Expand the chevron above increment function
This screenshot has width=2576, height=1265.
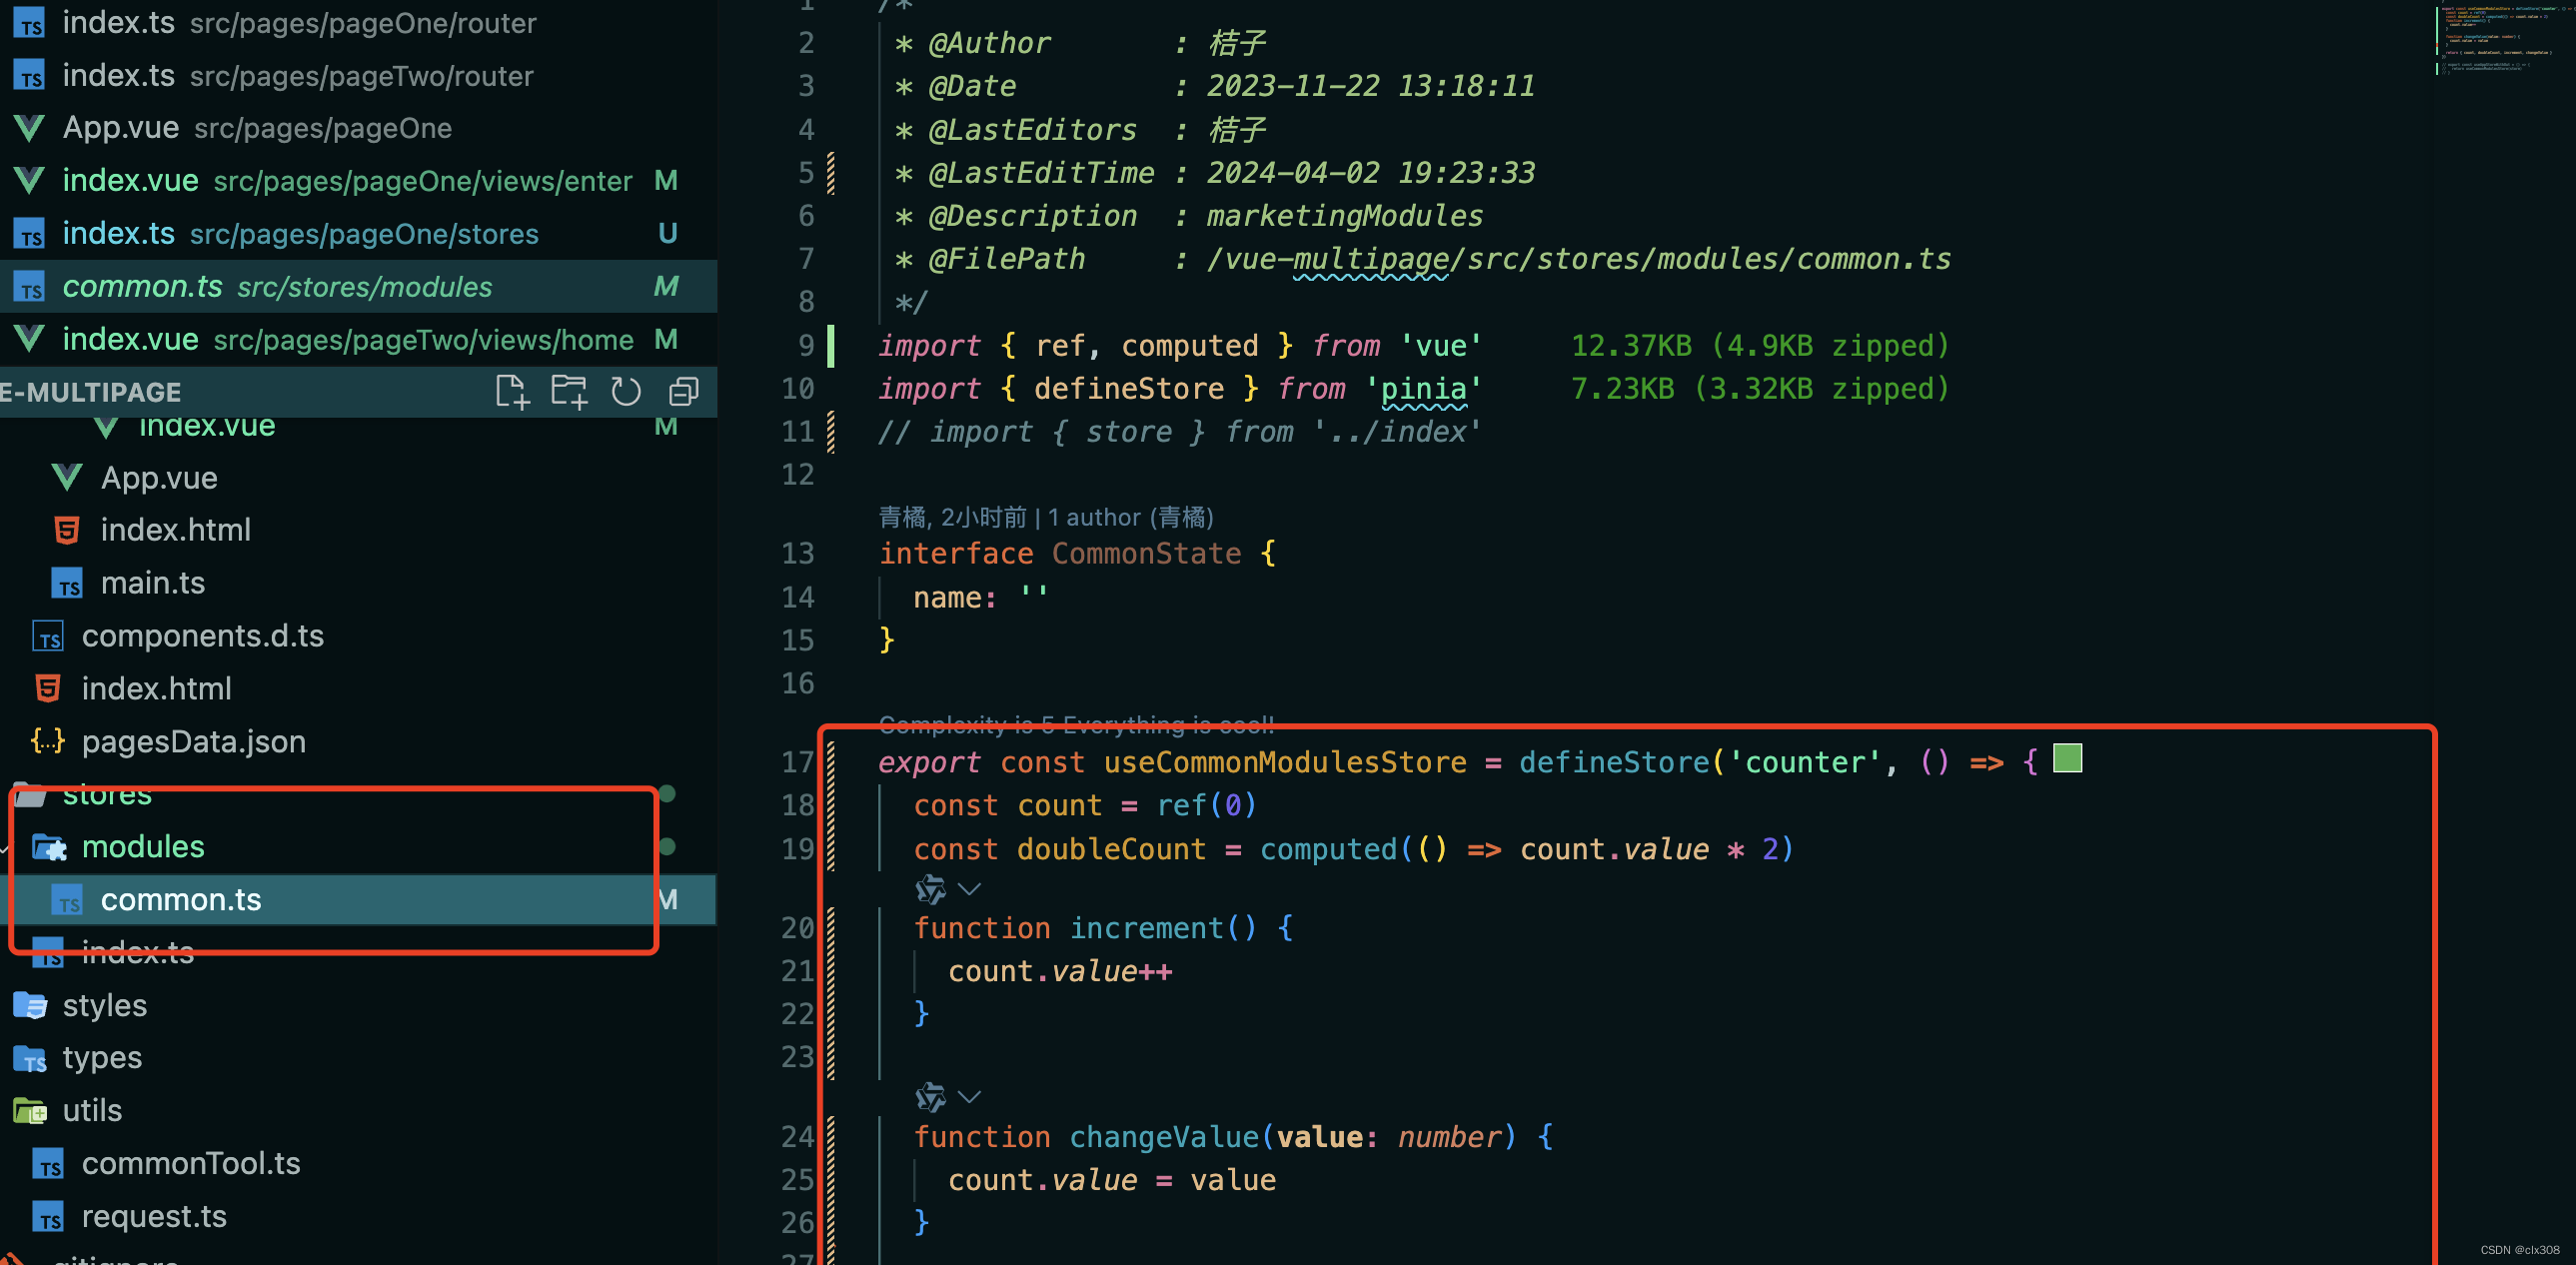[969, 889]
